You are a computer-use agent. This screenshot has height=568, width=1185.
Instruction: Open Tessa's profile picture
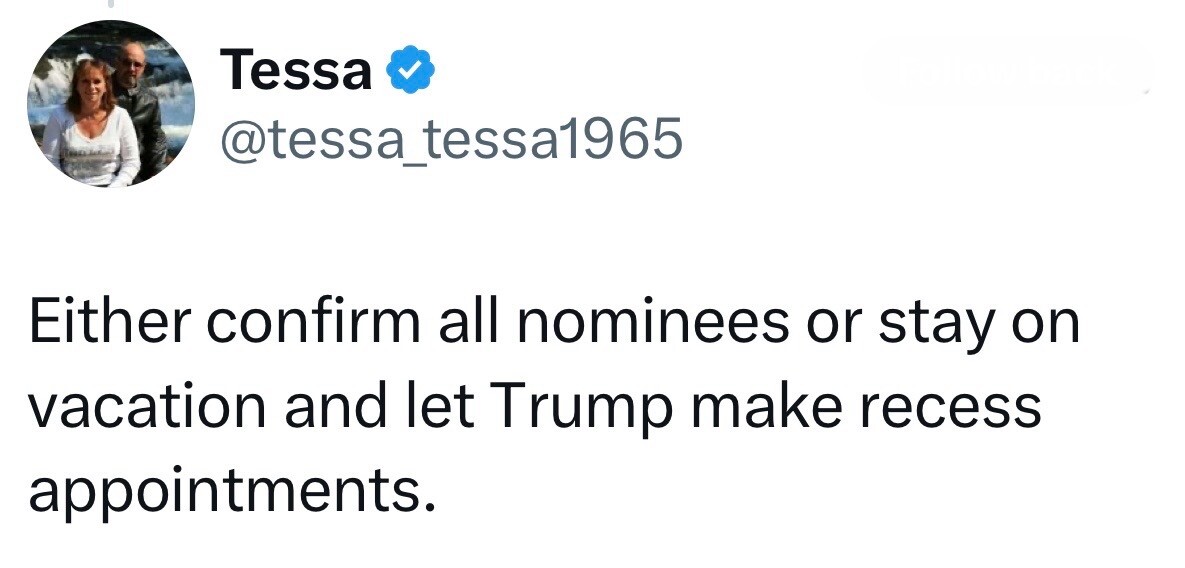(110, 103)
